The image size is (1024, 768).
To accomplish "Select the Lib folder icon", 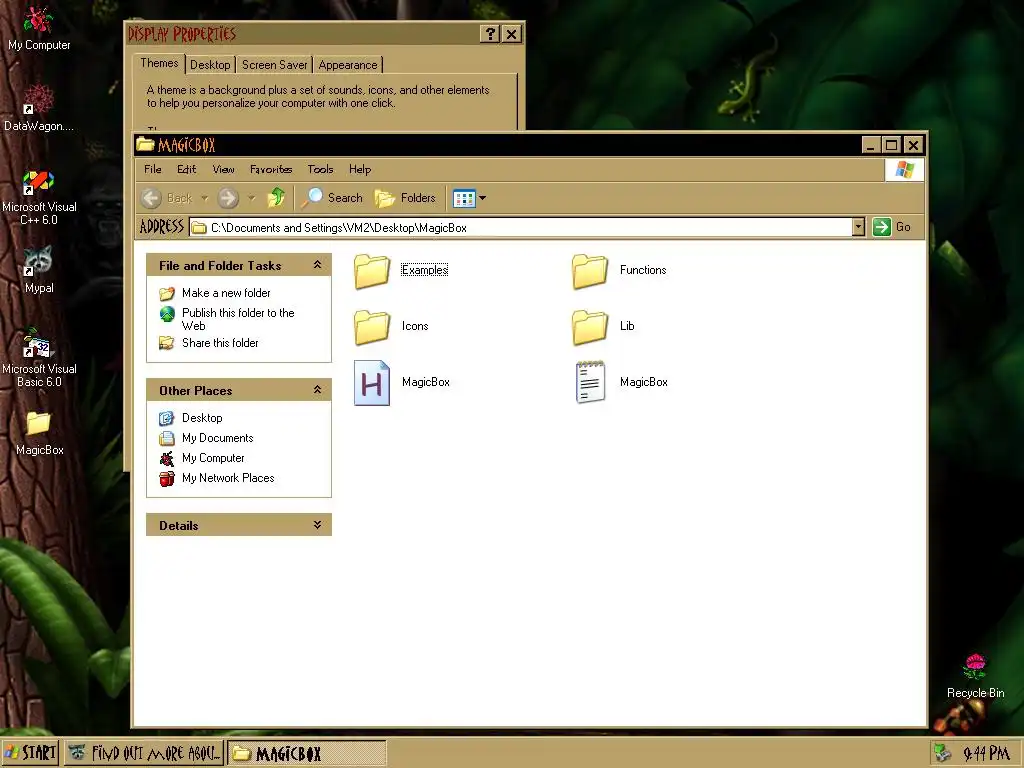I will click(x=590, y=327).
